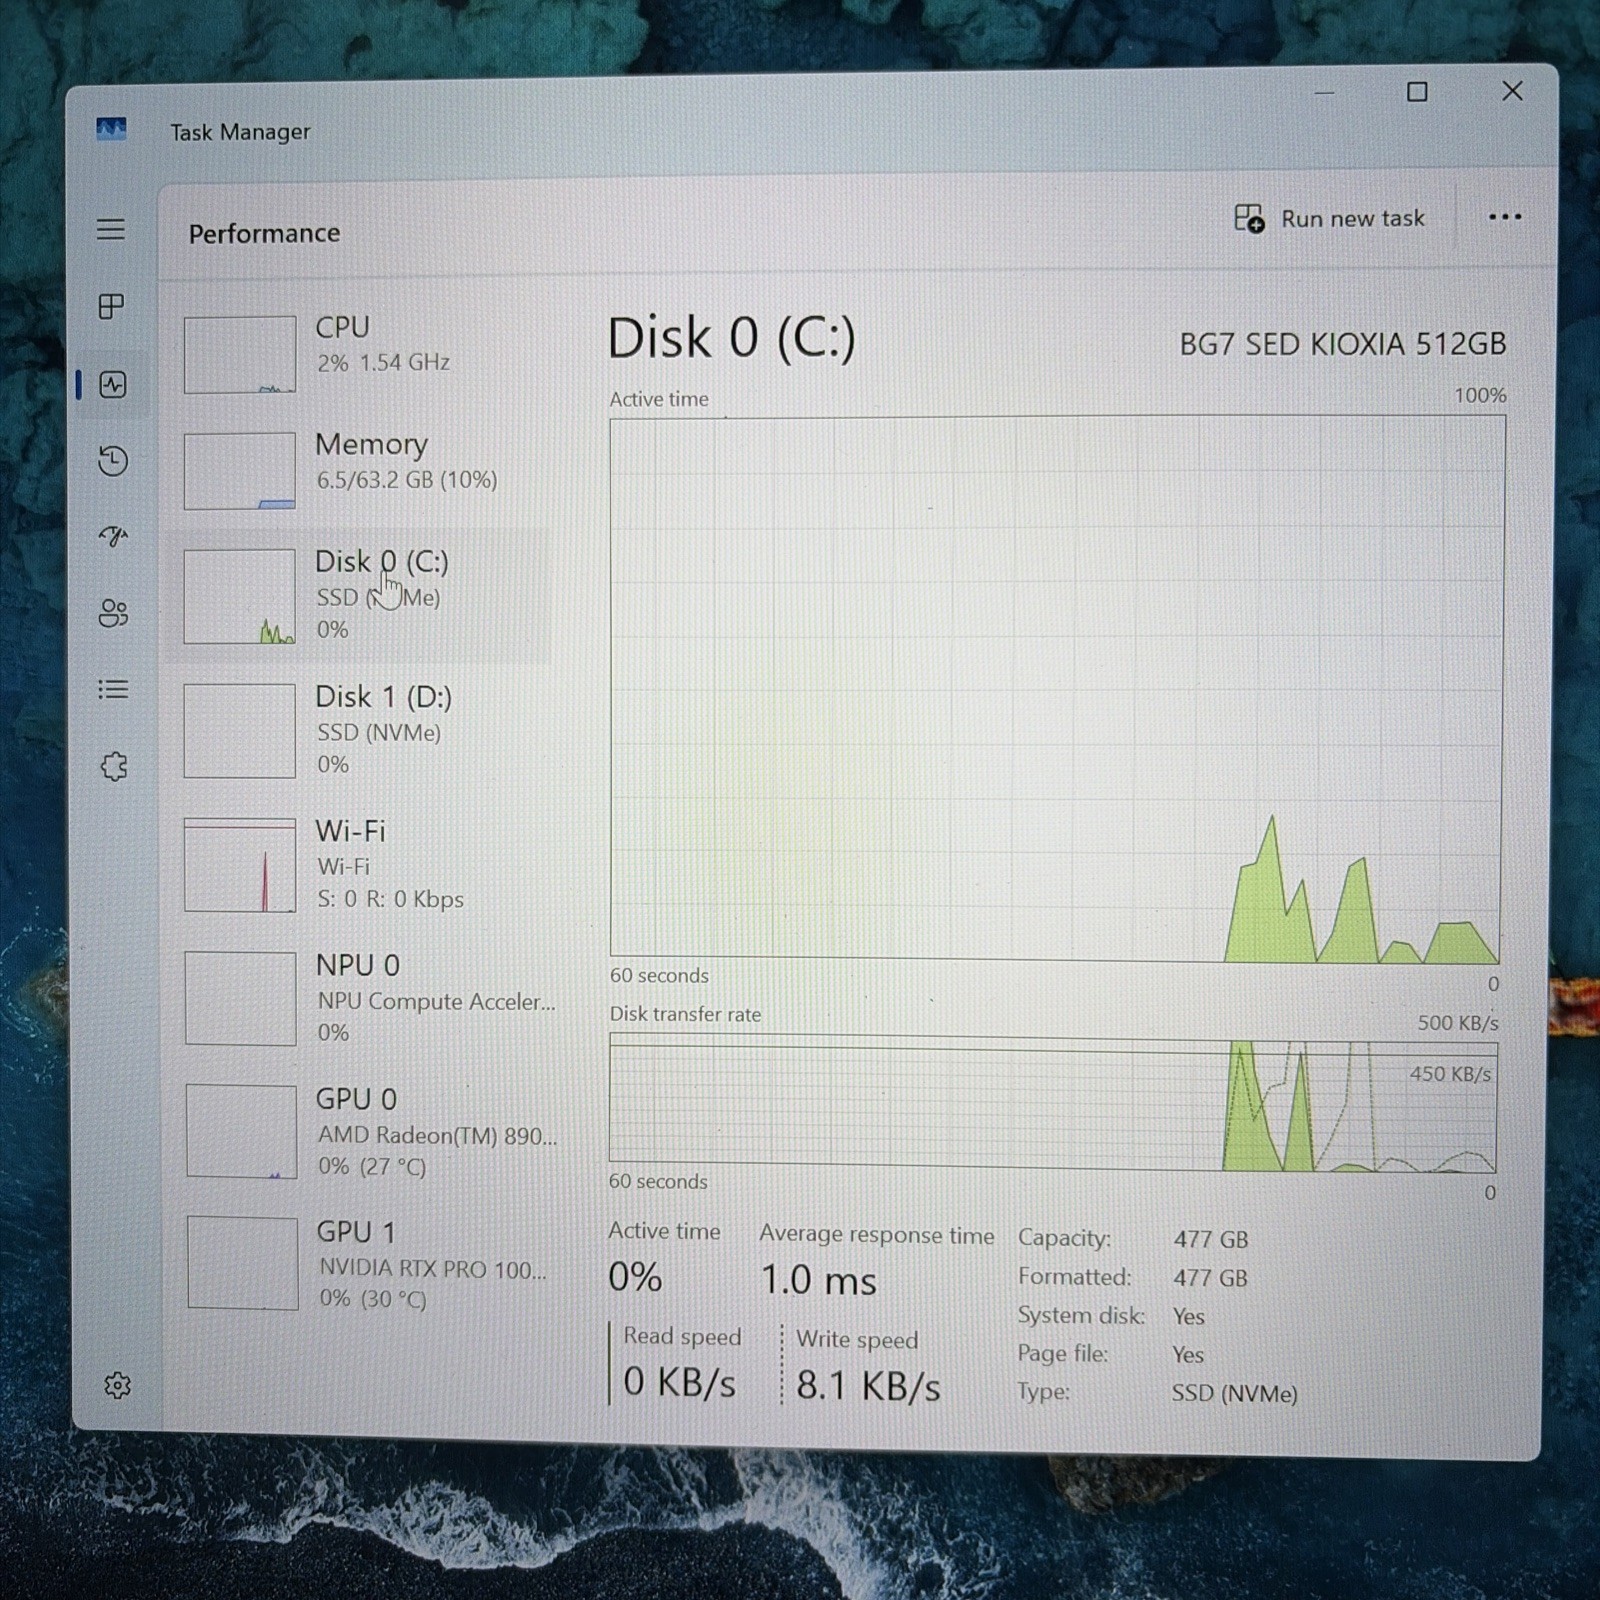Open the hamburger navigation menu
Image resolution: width=1600 pixels, height=1600 pixels.
pyautogui.click(x=111, y=229)
